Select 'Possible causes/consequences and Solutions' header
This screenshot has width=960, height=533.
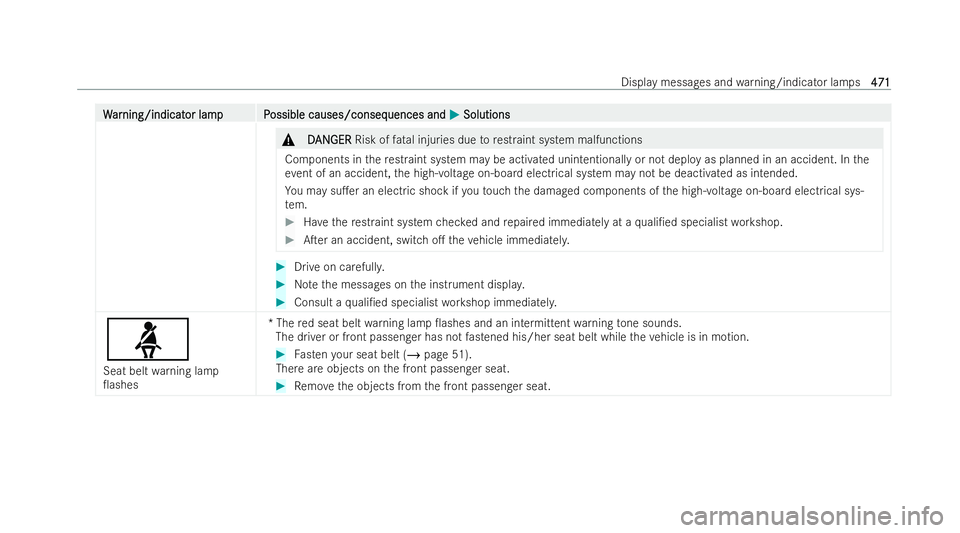click(x=387, y=114)
